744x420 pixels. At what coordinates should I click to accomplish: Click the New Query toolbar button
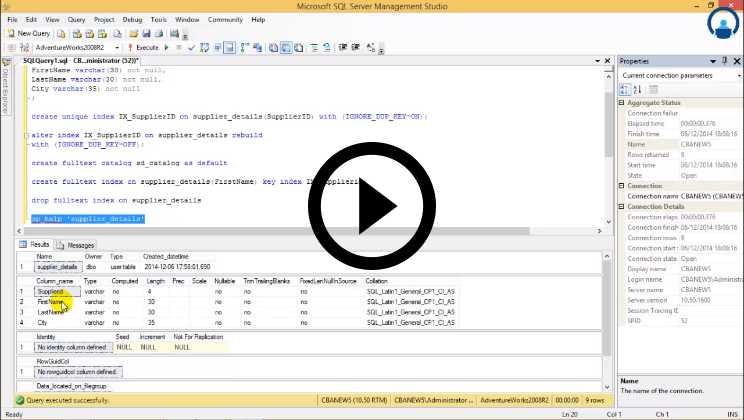[29, 34]
